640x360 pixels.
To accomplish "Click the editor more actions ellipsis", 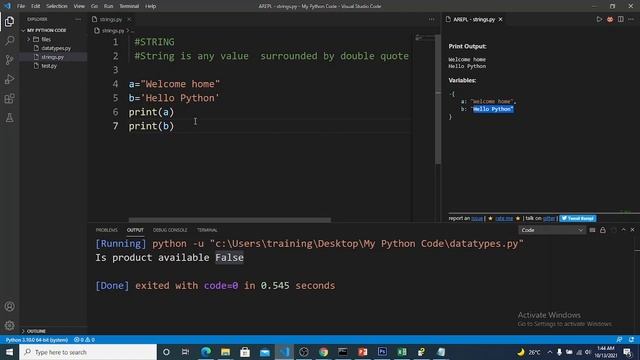I will coord(431,19).
